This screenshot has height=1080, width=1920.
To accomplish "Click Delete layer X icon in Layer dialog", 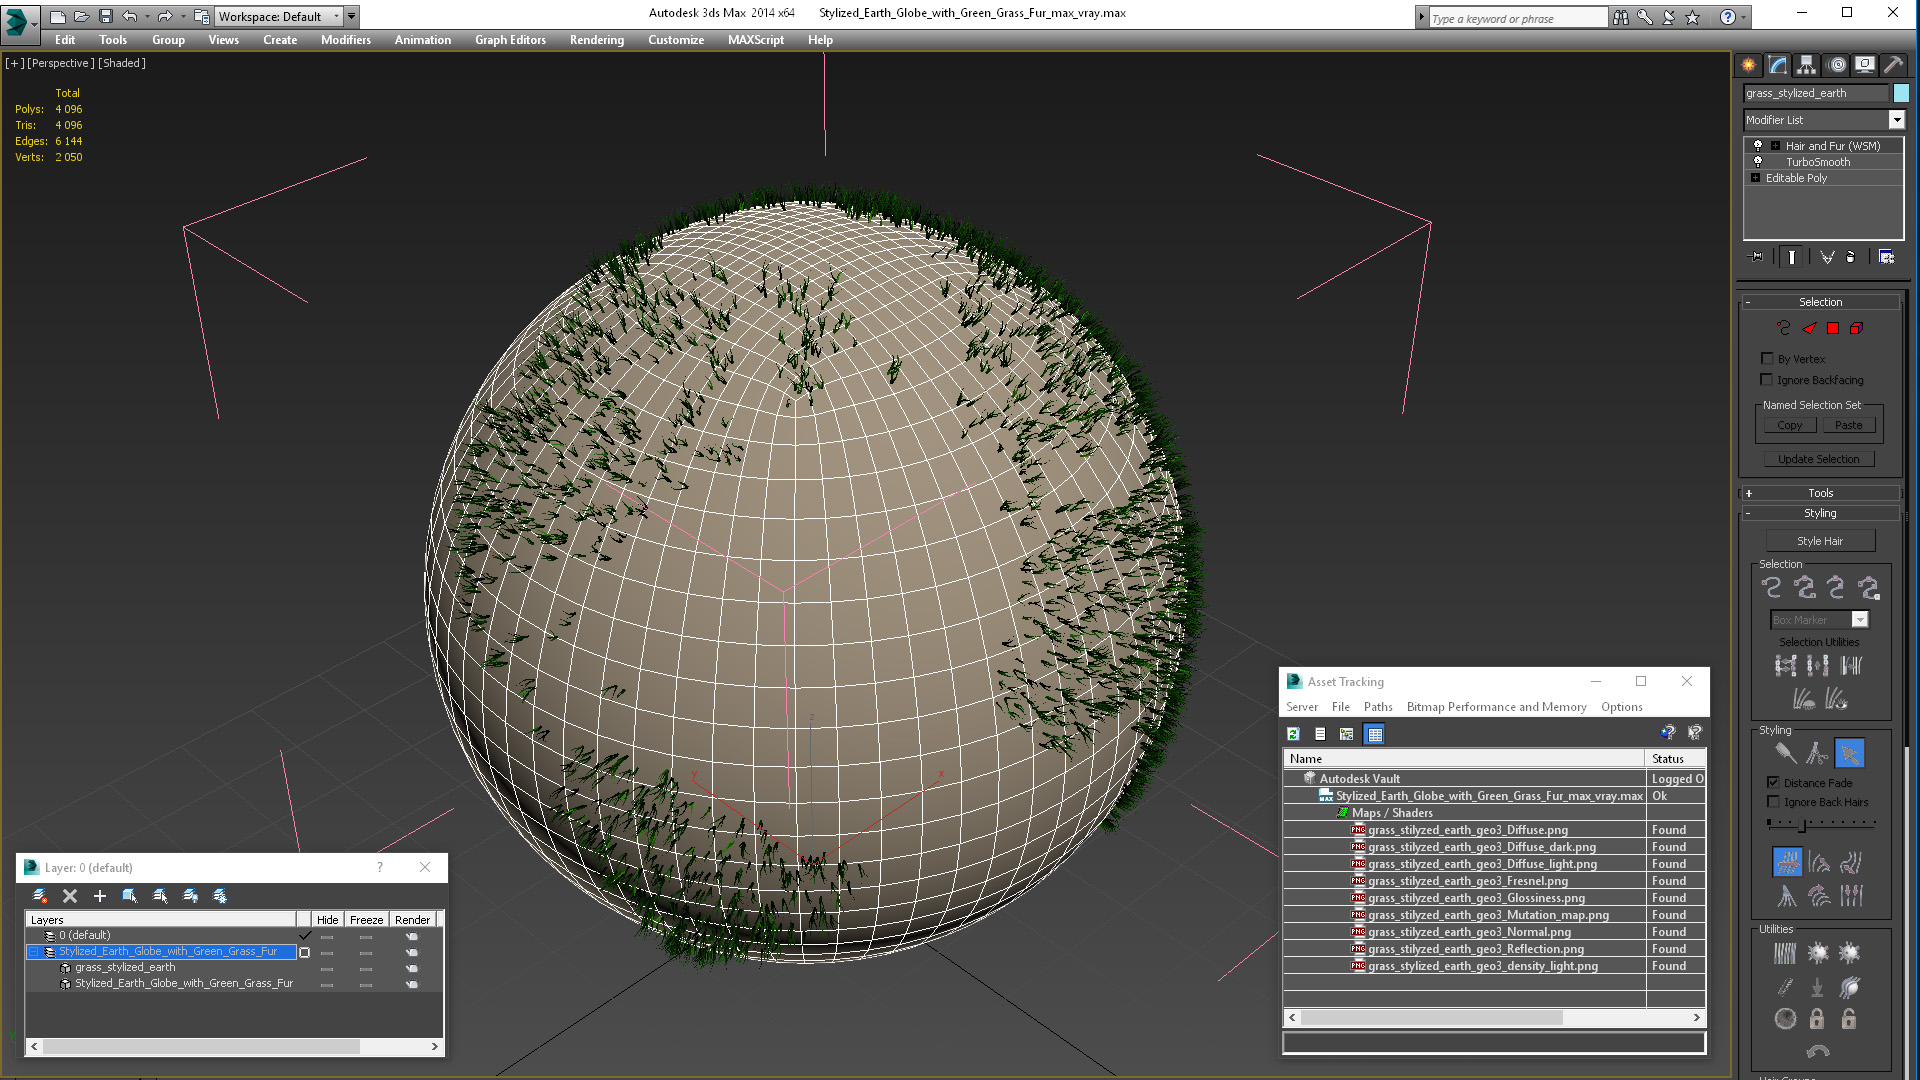I will tap(70, 896).
